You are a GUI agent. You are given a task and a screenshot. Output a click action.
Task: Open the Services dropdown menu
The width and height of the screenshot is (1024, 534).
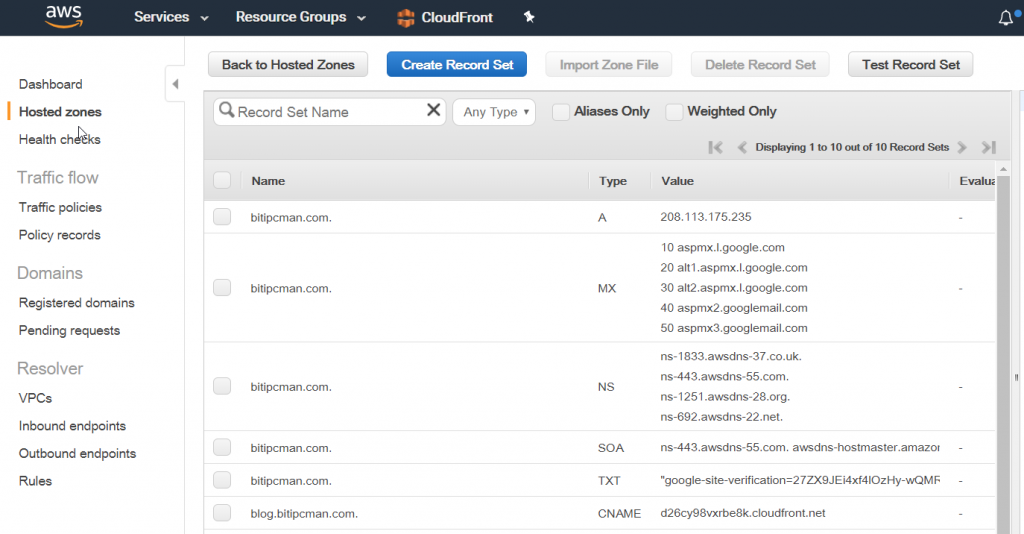click(171, 17)
